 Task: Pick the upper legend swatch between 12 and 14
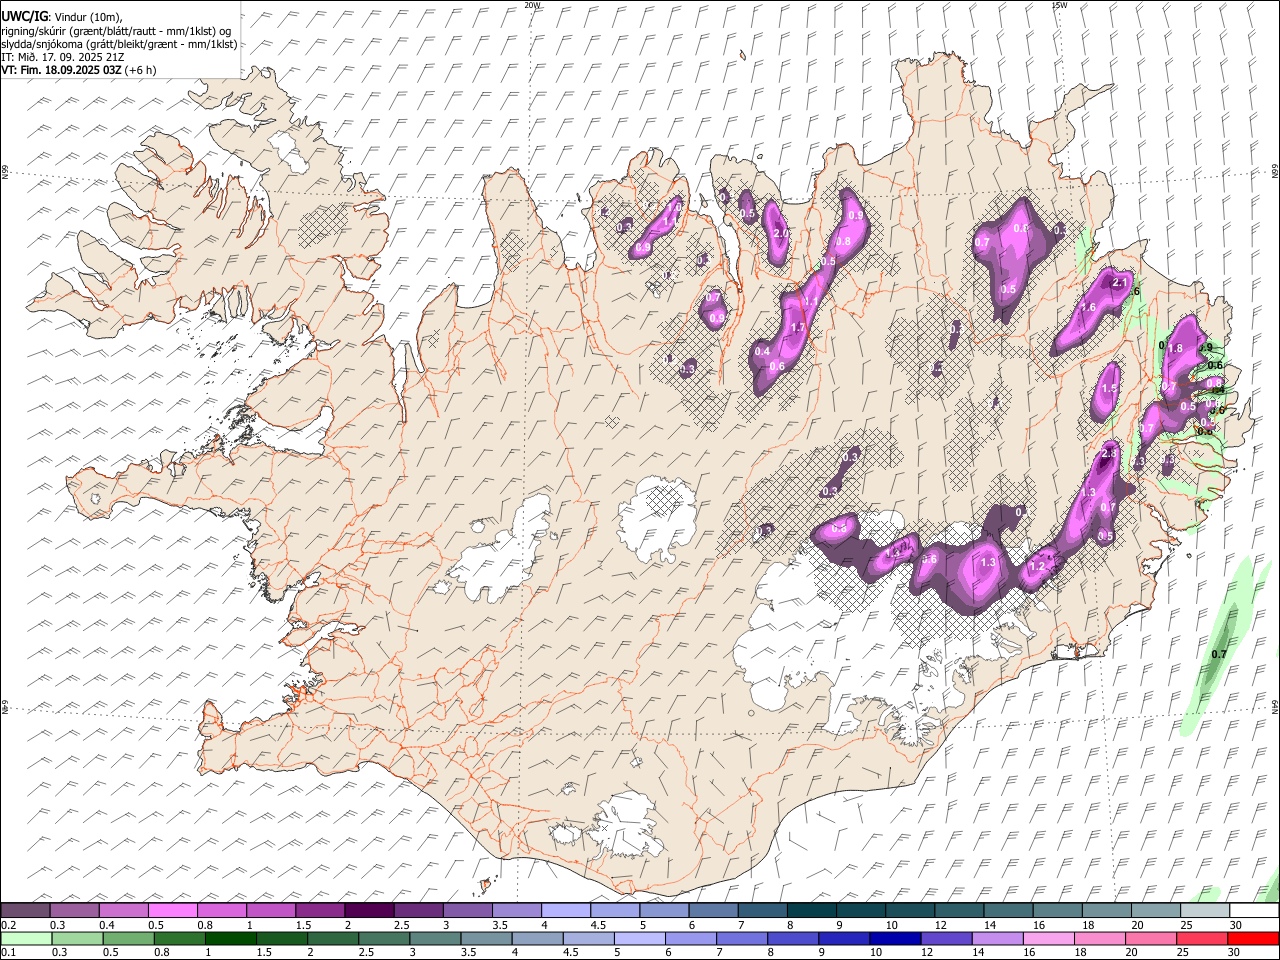tap(957, 910)
